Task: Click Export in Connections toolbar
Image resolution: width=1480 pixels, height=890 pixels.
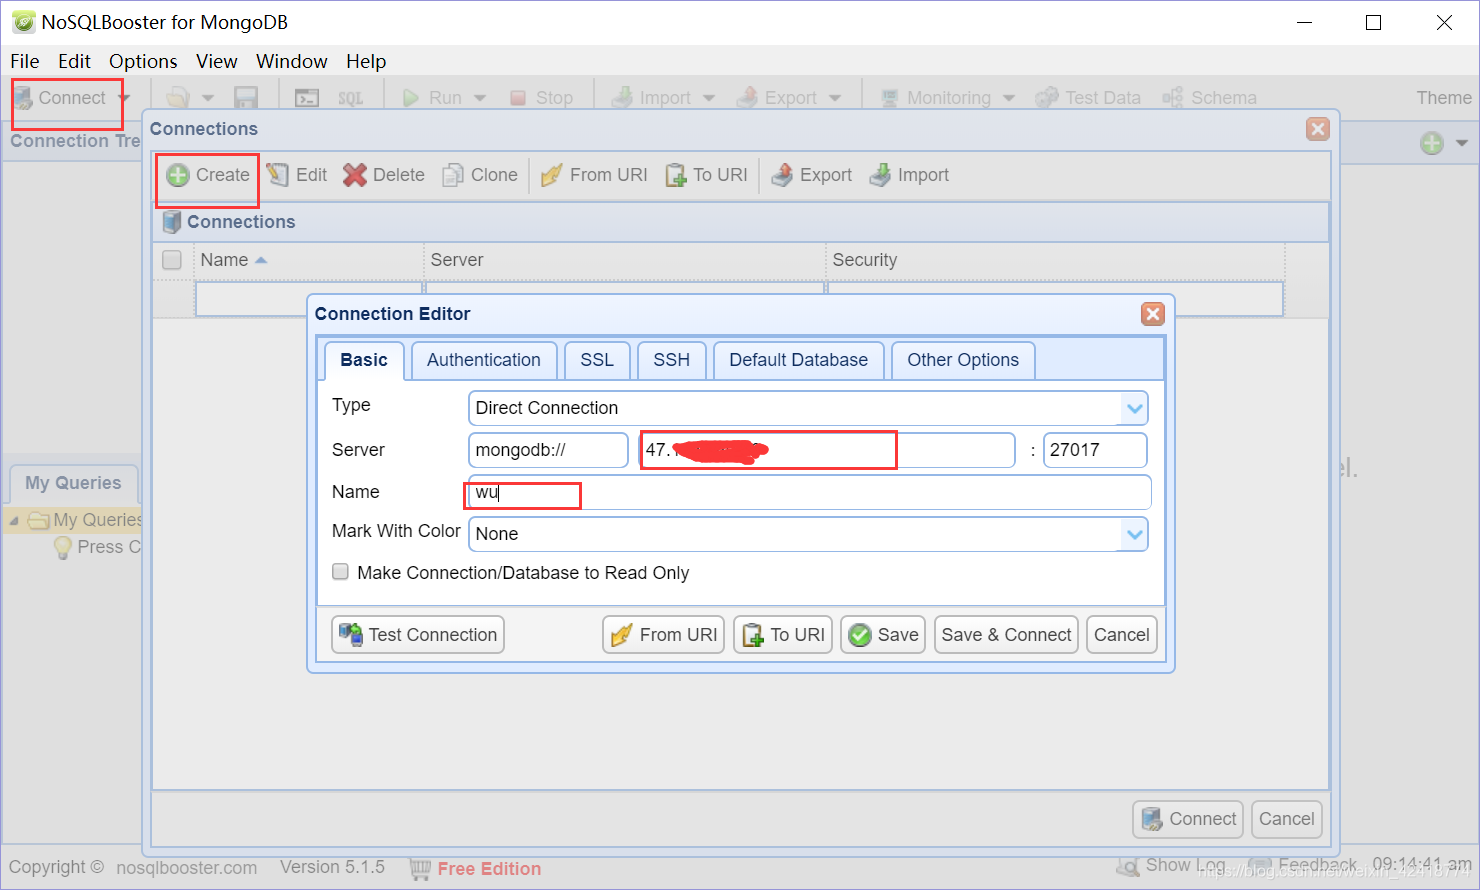Action: click(811, 175)
